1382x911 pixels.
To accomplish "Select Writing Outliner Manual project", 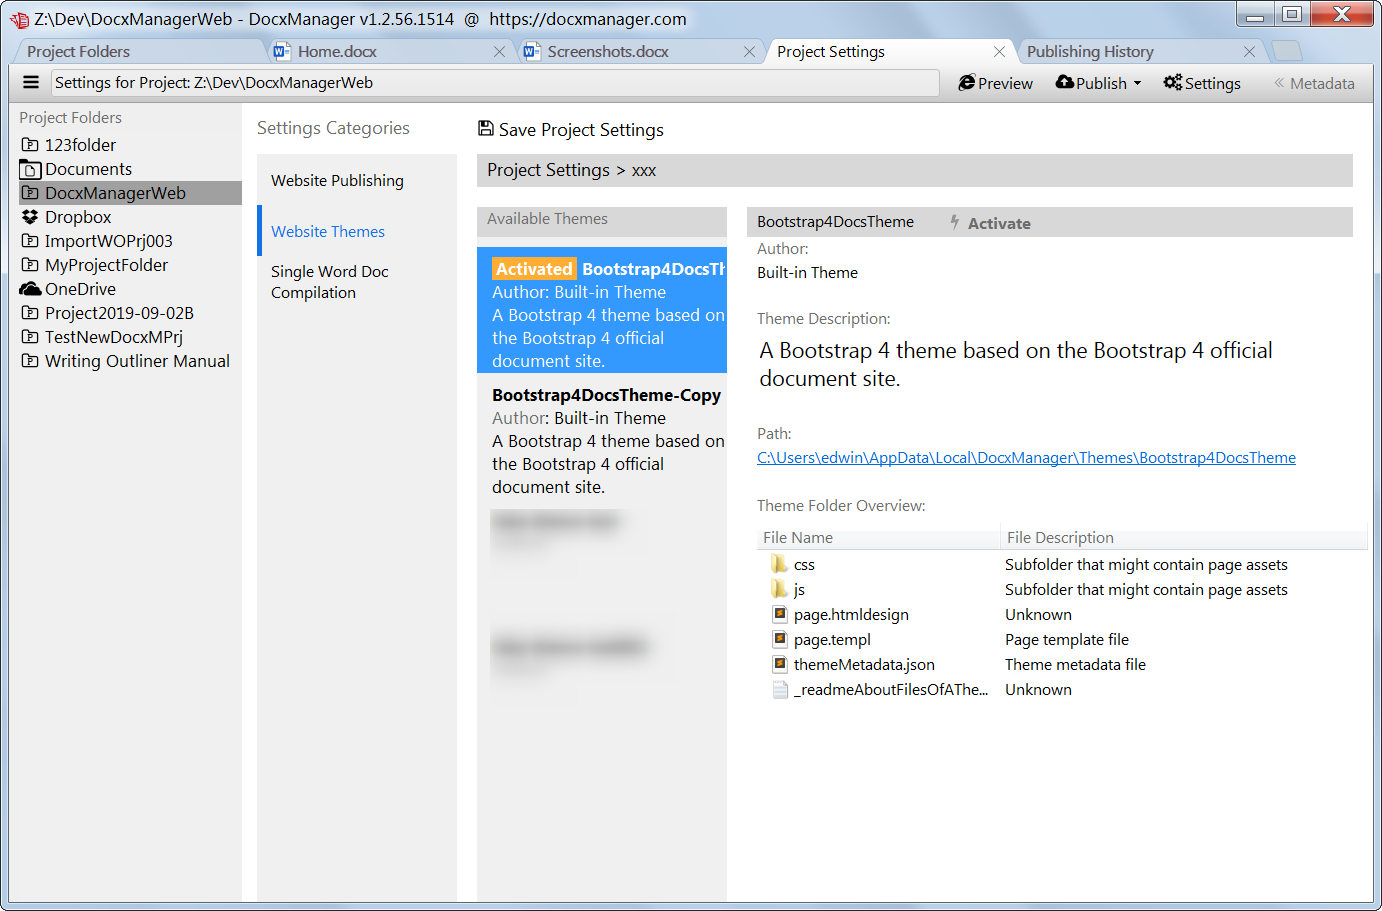I will (130, 361).
